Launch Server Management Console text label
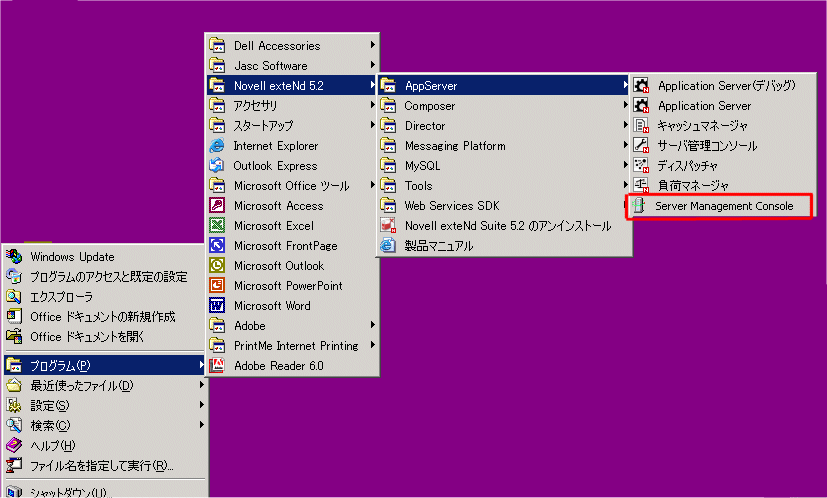The height and width of the screenshot is (498, 827). click(724, 206)
